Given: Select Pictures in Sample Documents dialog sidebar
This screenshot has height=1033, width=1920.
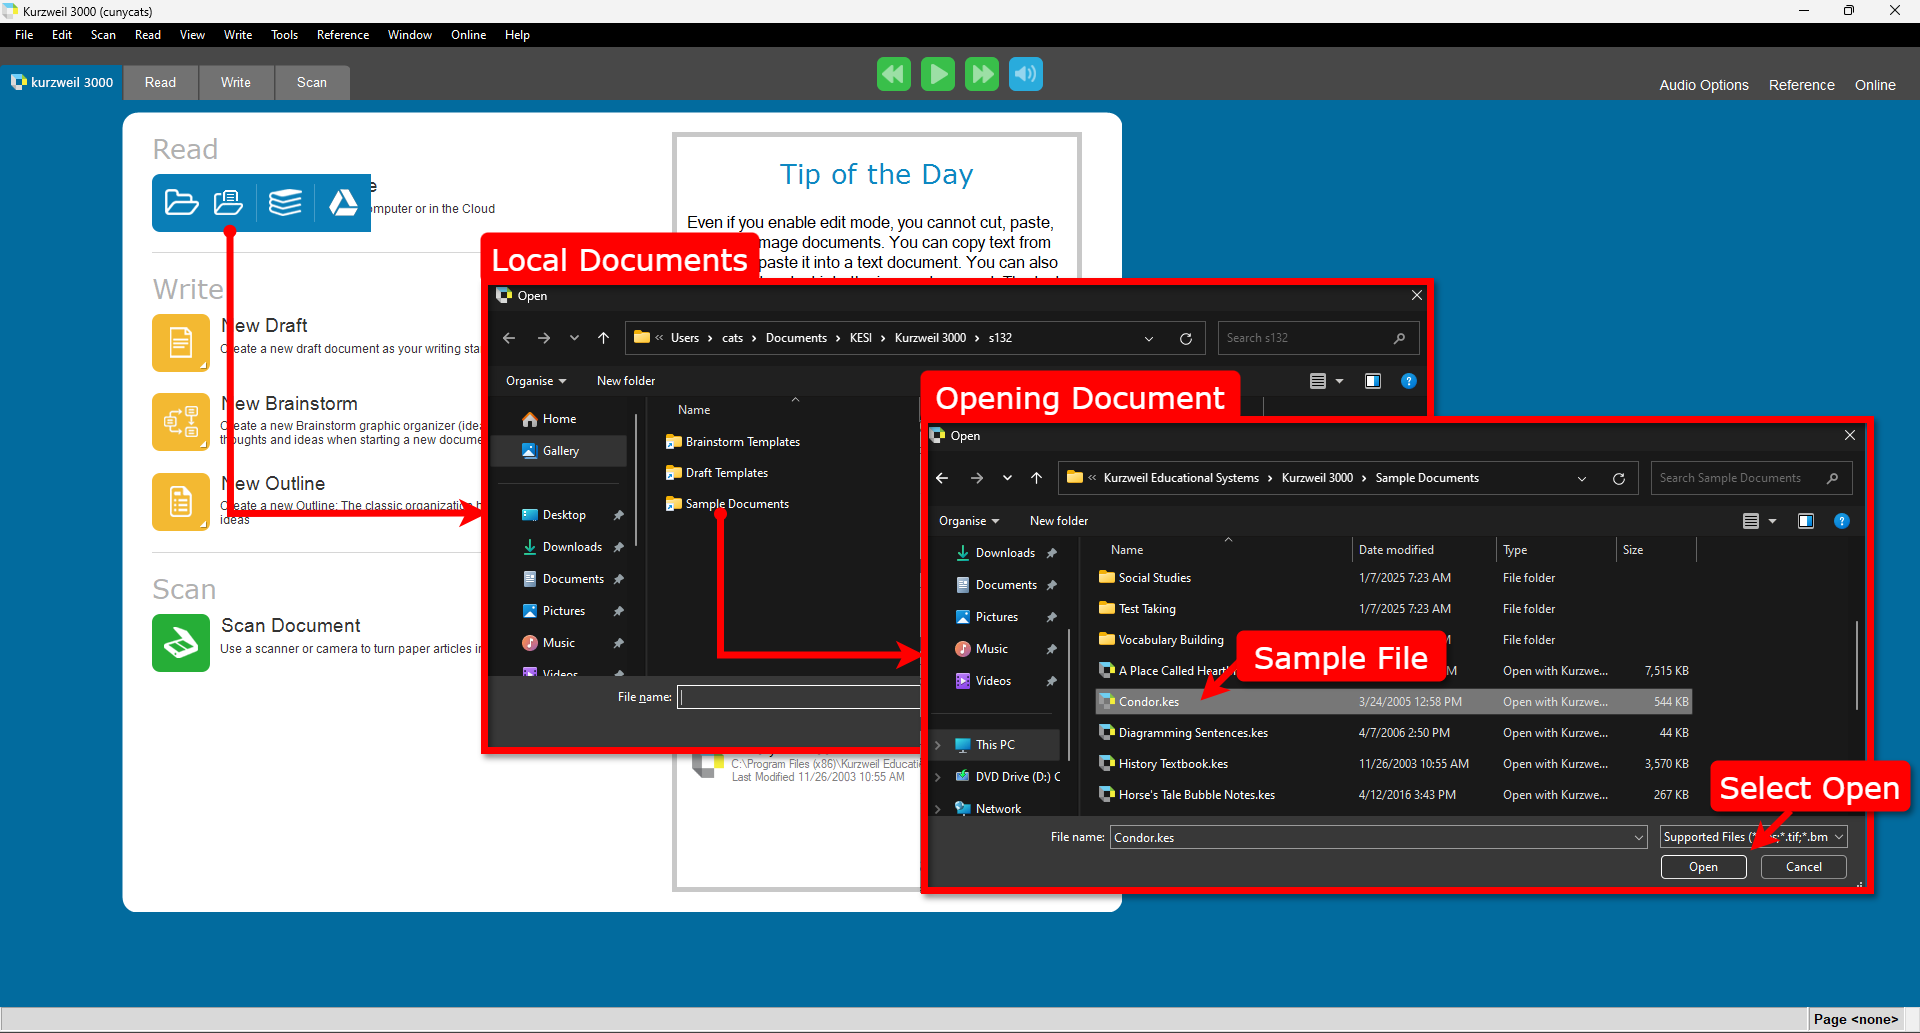Looking at the screenshot, I should [995, 617].
